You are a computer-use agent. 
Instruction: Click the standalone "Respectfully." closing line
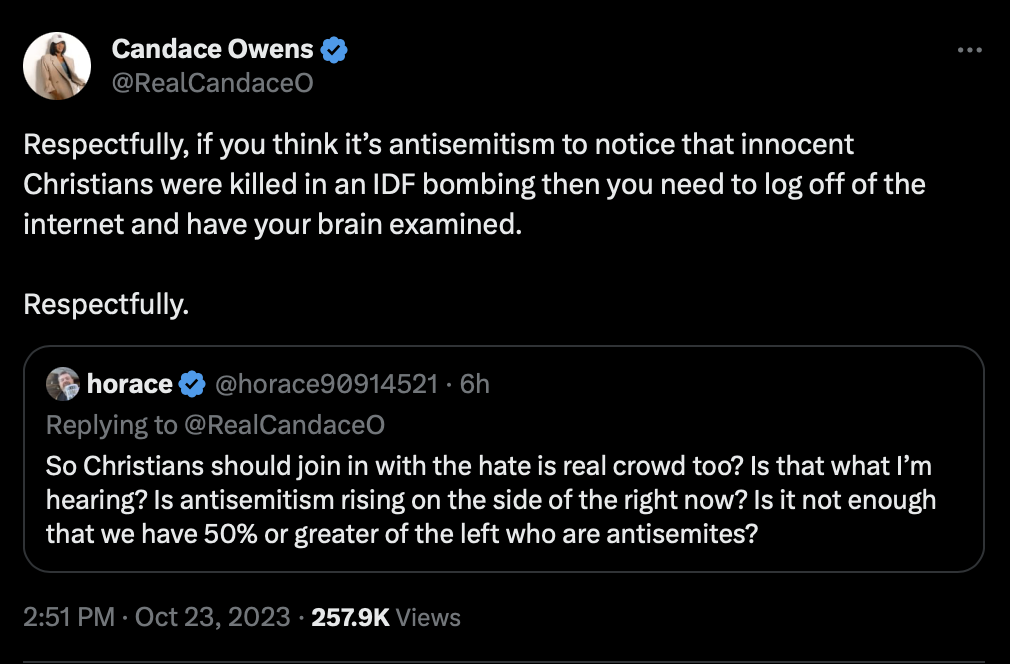(x=106, y=304)
